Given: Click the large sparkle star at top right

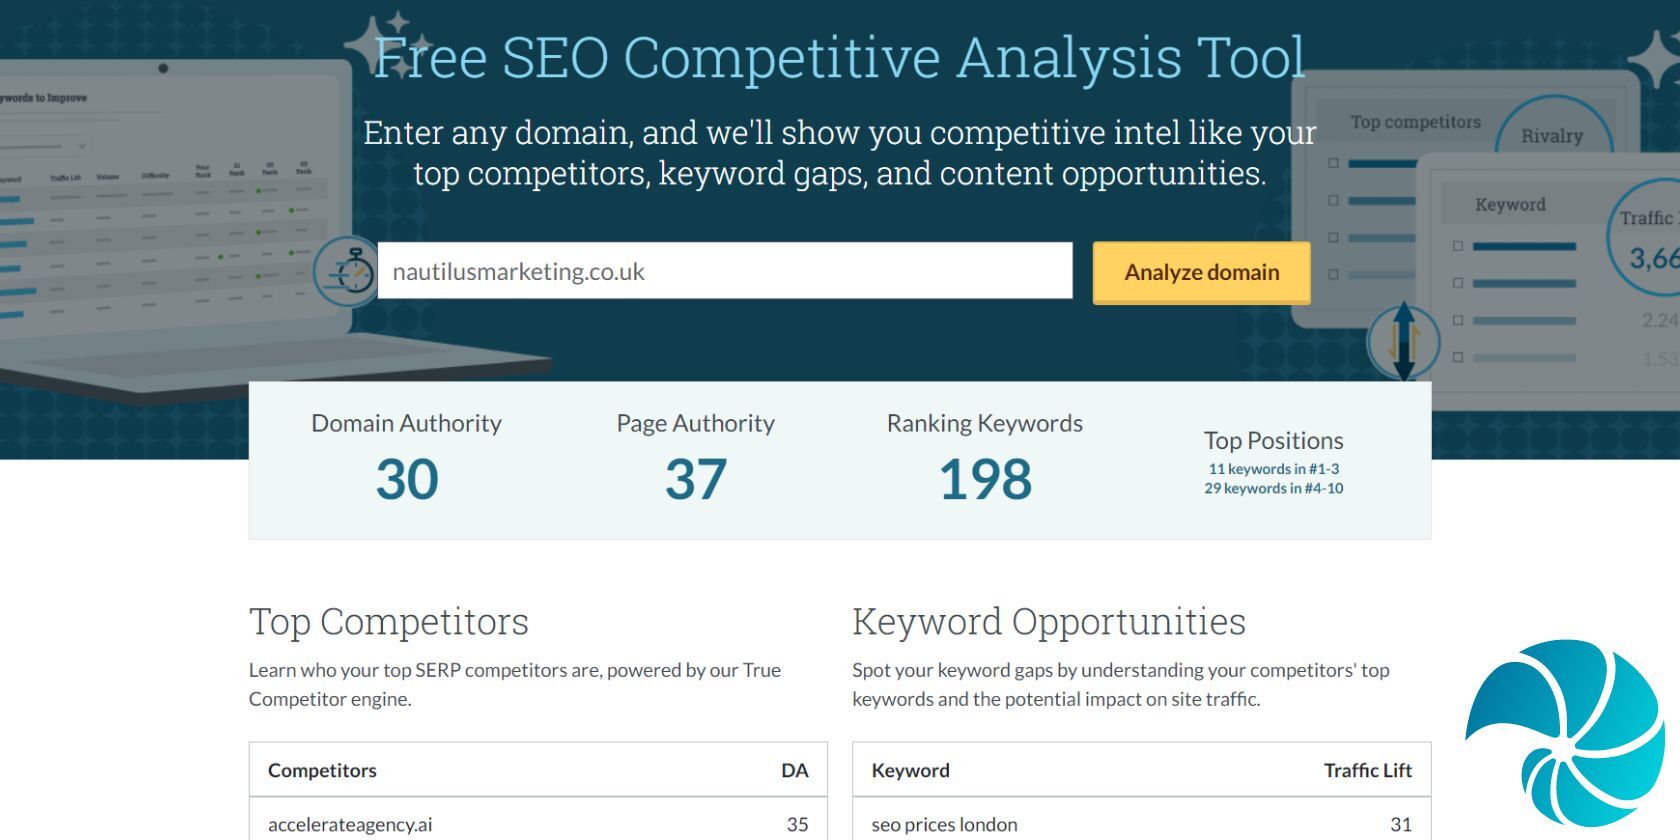Looking at the screenshot, I should (x=1658, y=60).
